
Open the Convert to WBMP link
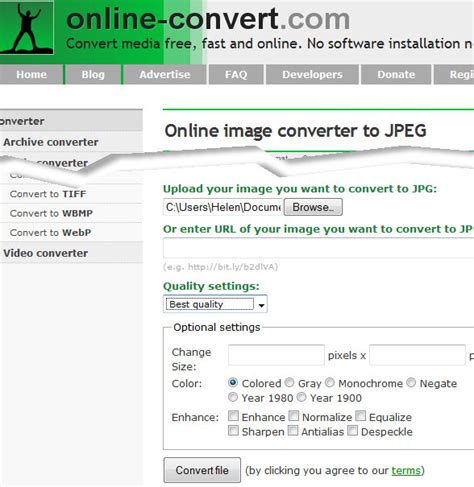(51, 213)
